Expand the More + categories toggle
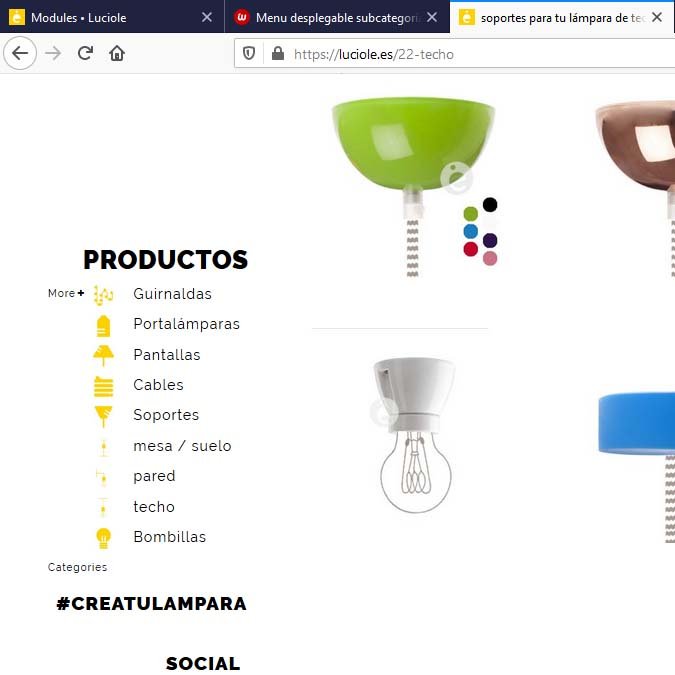Screen dimensions: 675x675 tap(66, 294)
